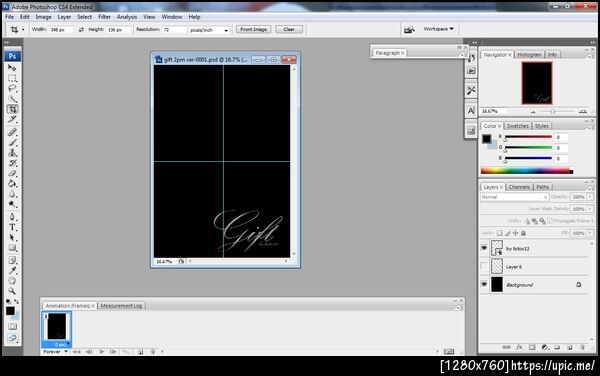This screenshot has width=600, height=376.
Task: Add a layer style fx
Action: click(519, 347)
